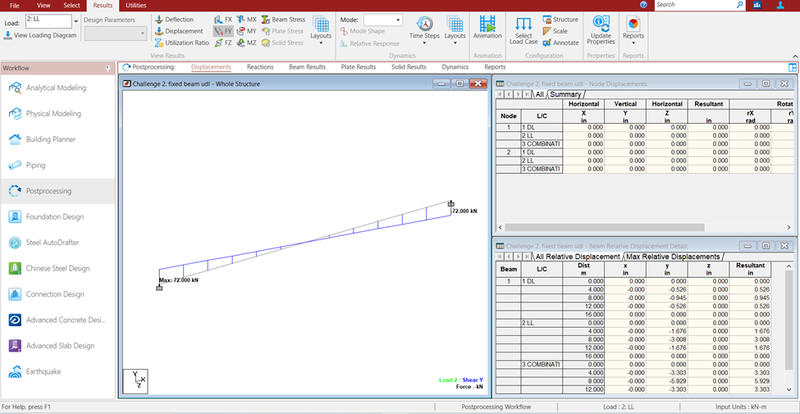
Task: Click in the Search box
Action: [695, 5]
